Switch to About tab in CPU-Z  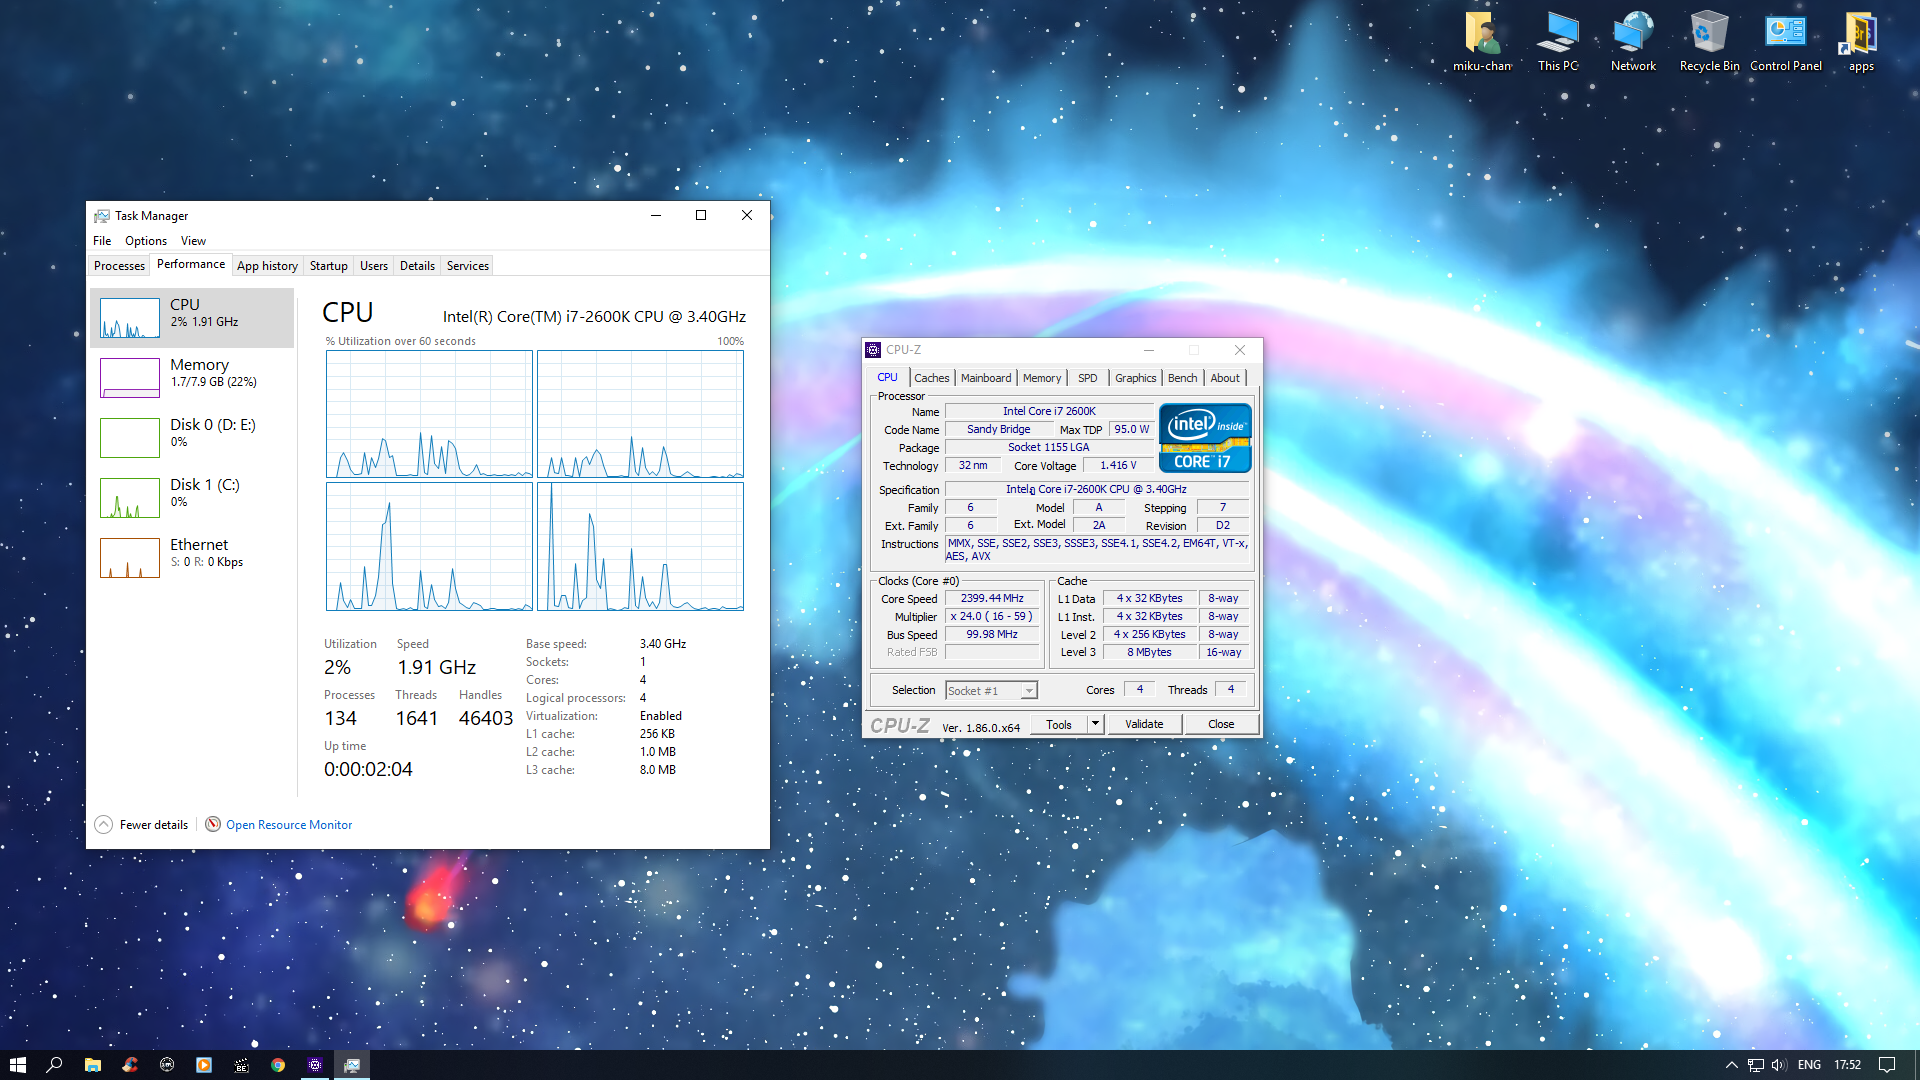click(x=1225, y=378)
